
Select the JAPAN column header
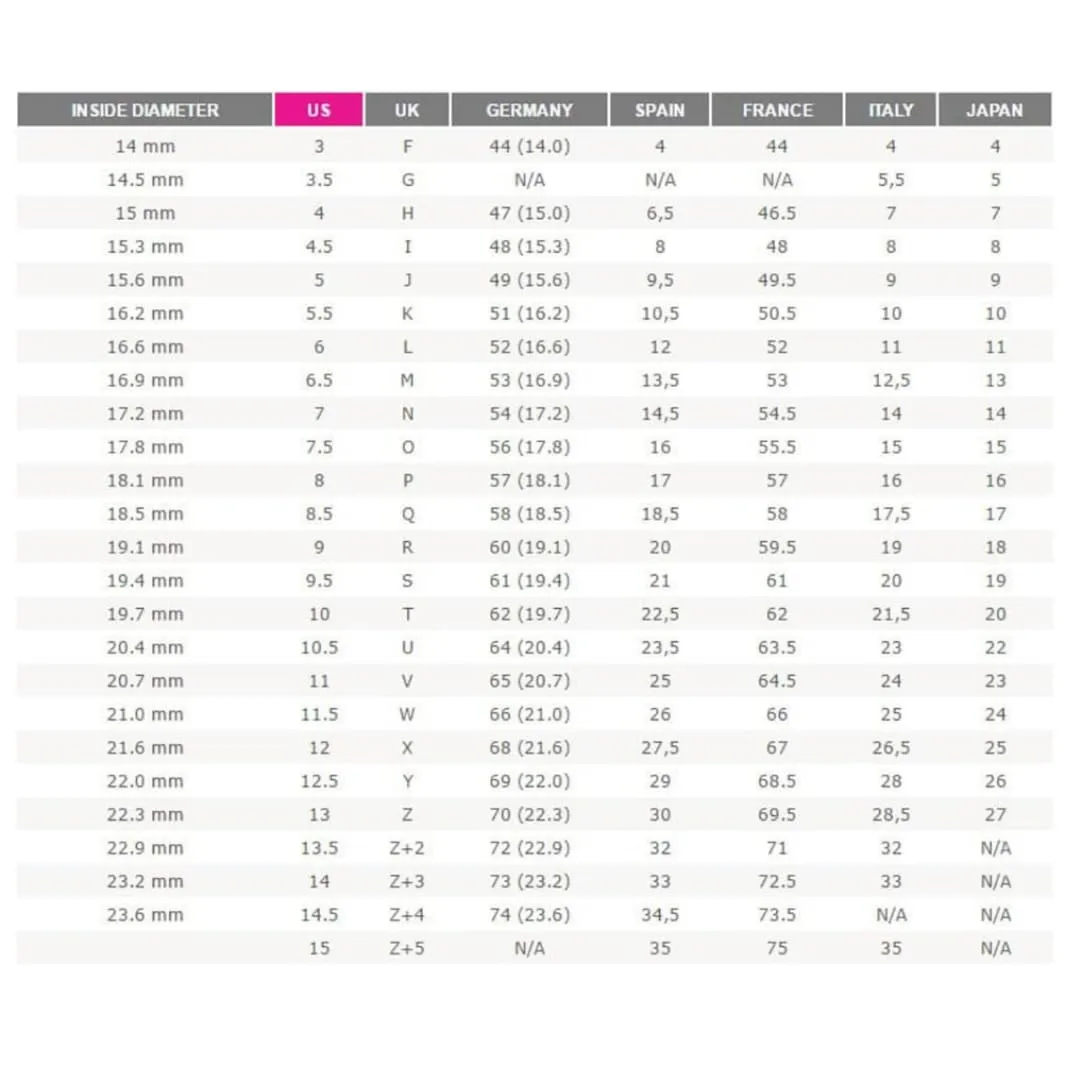tap(995, 110)
